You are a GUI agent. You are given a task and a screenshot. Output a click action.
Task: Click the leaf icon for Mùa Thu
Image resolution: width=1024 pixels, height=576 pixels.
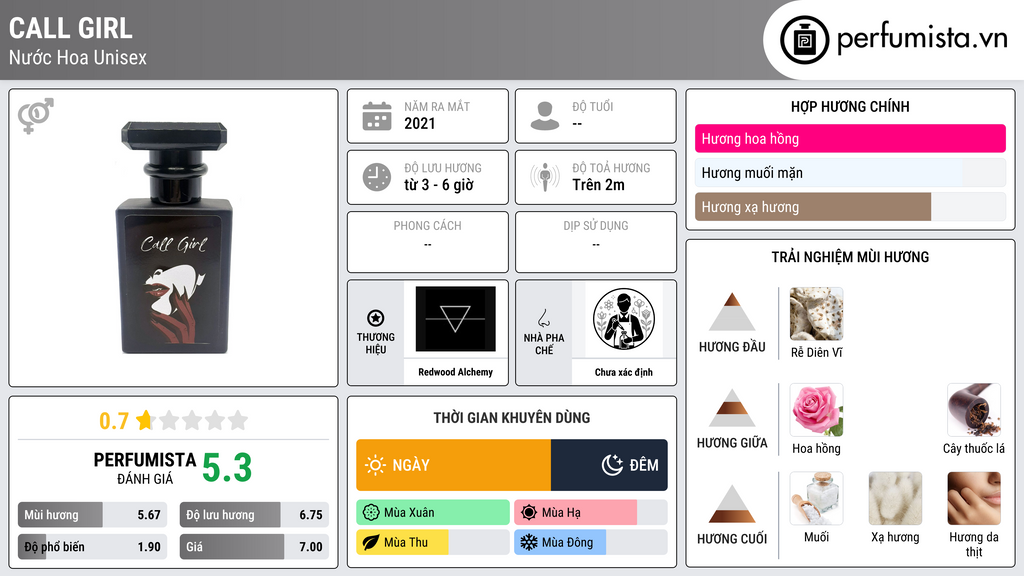pos(371,542)
